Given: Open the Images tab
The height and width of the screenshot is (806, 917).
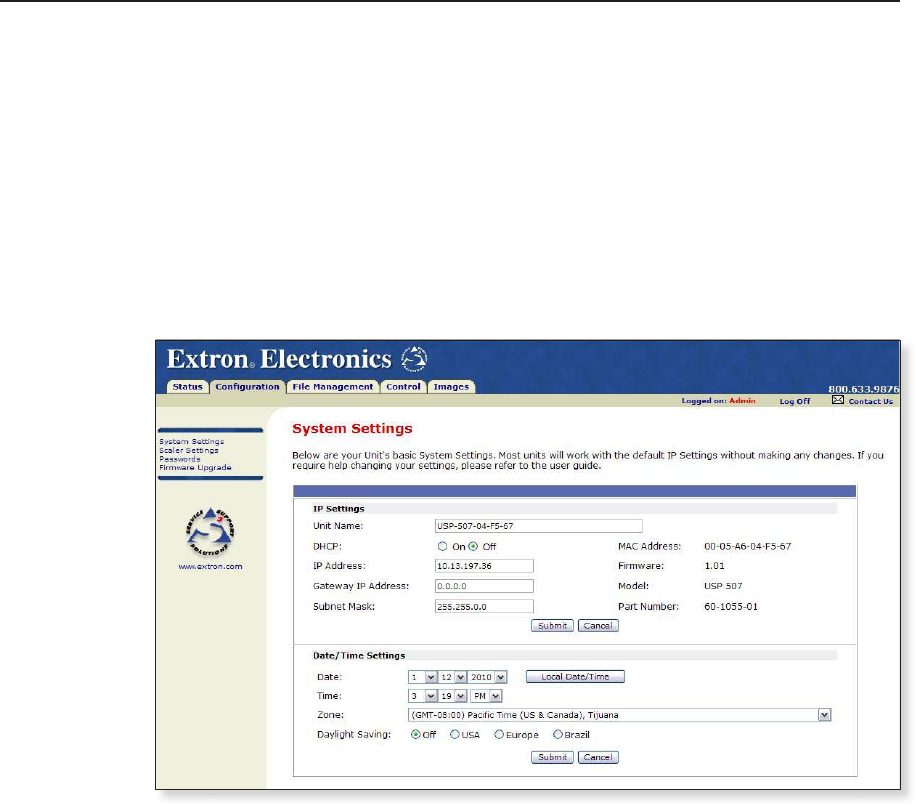Looking at the screenshot, I should tap(451, 387).
